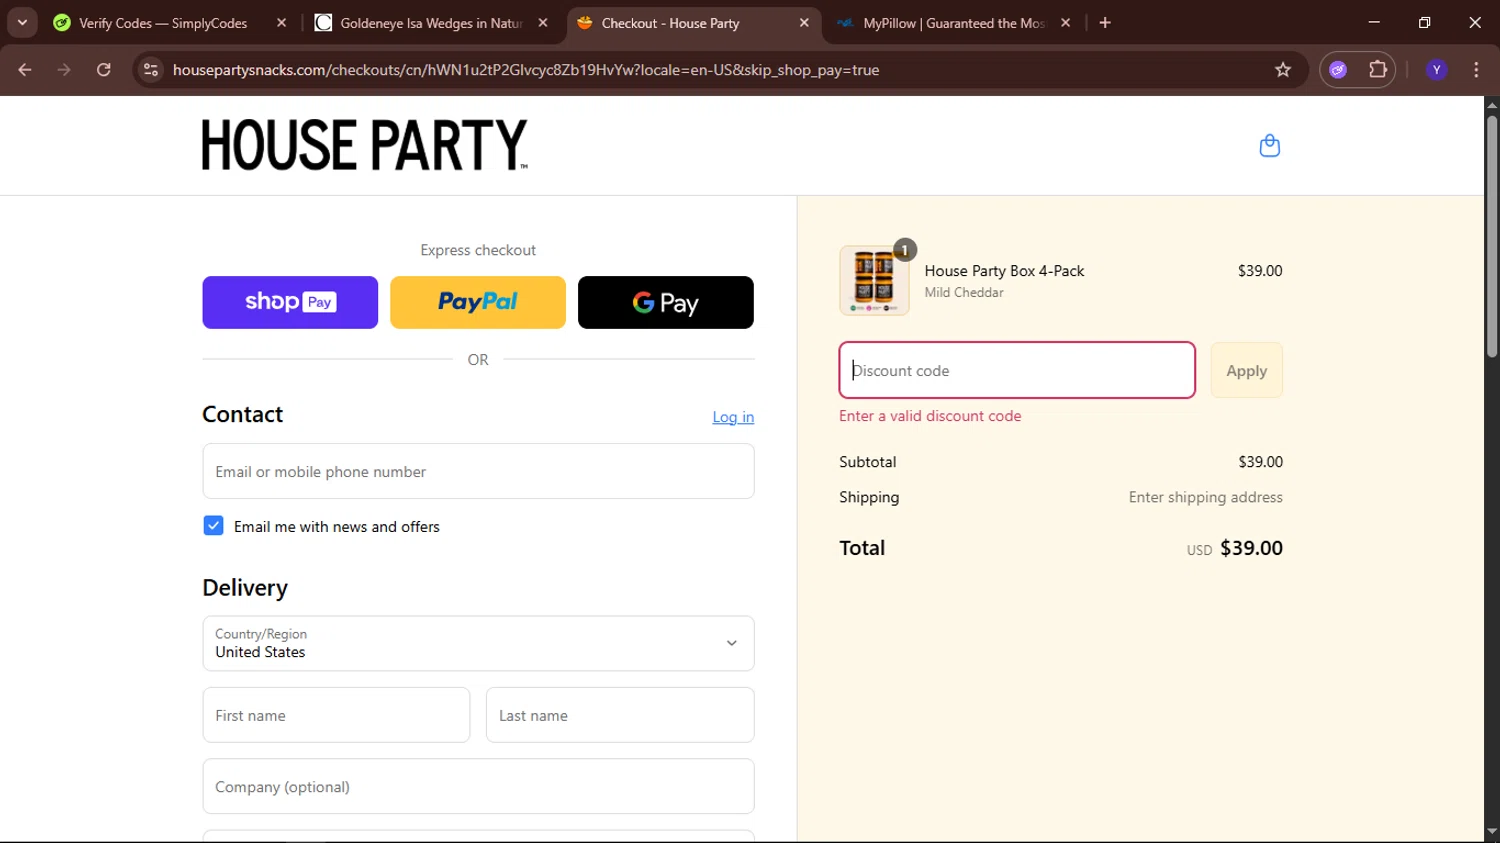
Task: Open a new browser tab
Action: click(1105, 23)
